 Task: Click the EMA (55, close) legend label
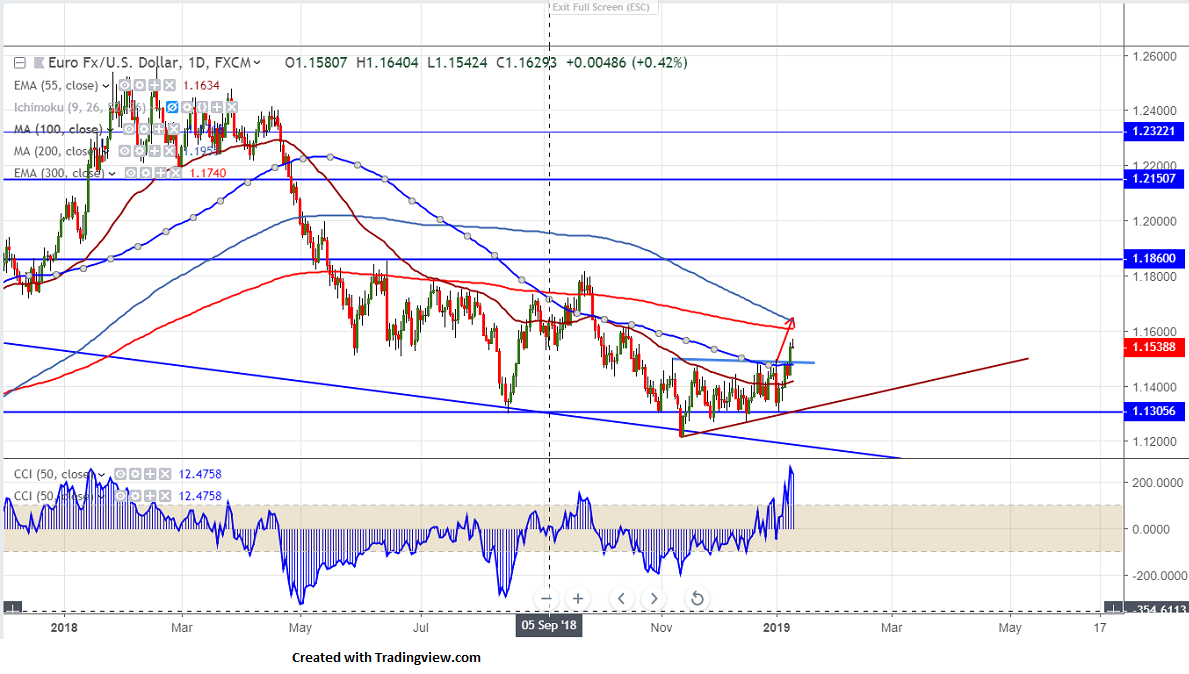(x=56, y=86)
